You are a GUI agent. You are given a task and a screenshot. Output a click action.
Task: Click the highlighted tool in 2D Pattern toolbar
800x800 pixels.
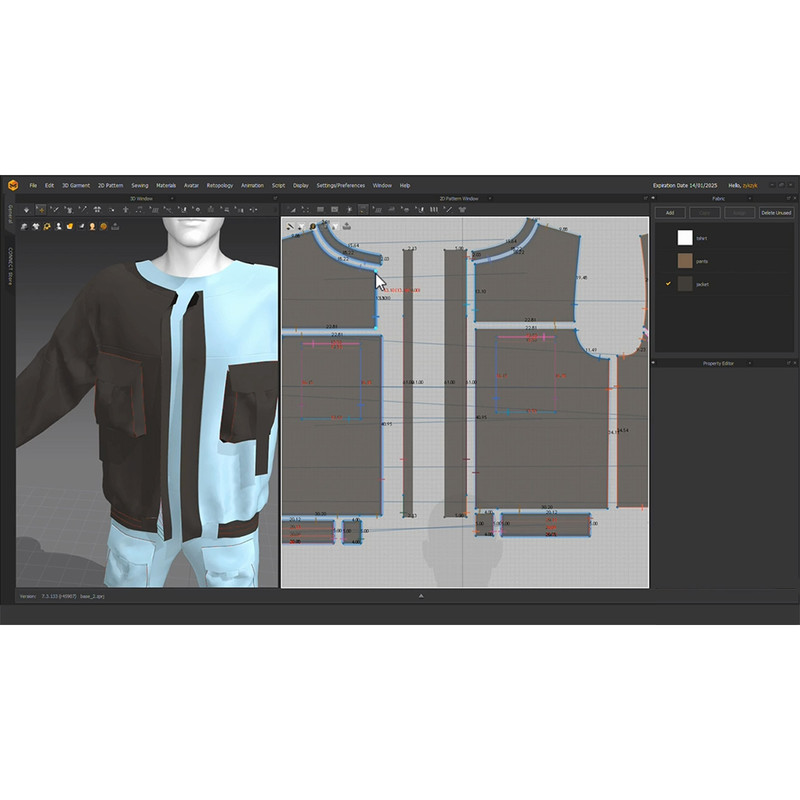(x=364, y=210)
